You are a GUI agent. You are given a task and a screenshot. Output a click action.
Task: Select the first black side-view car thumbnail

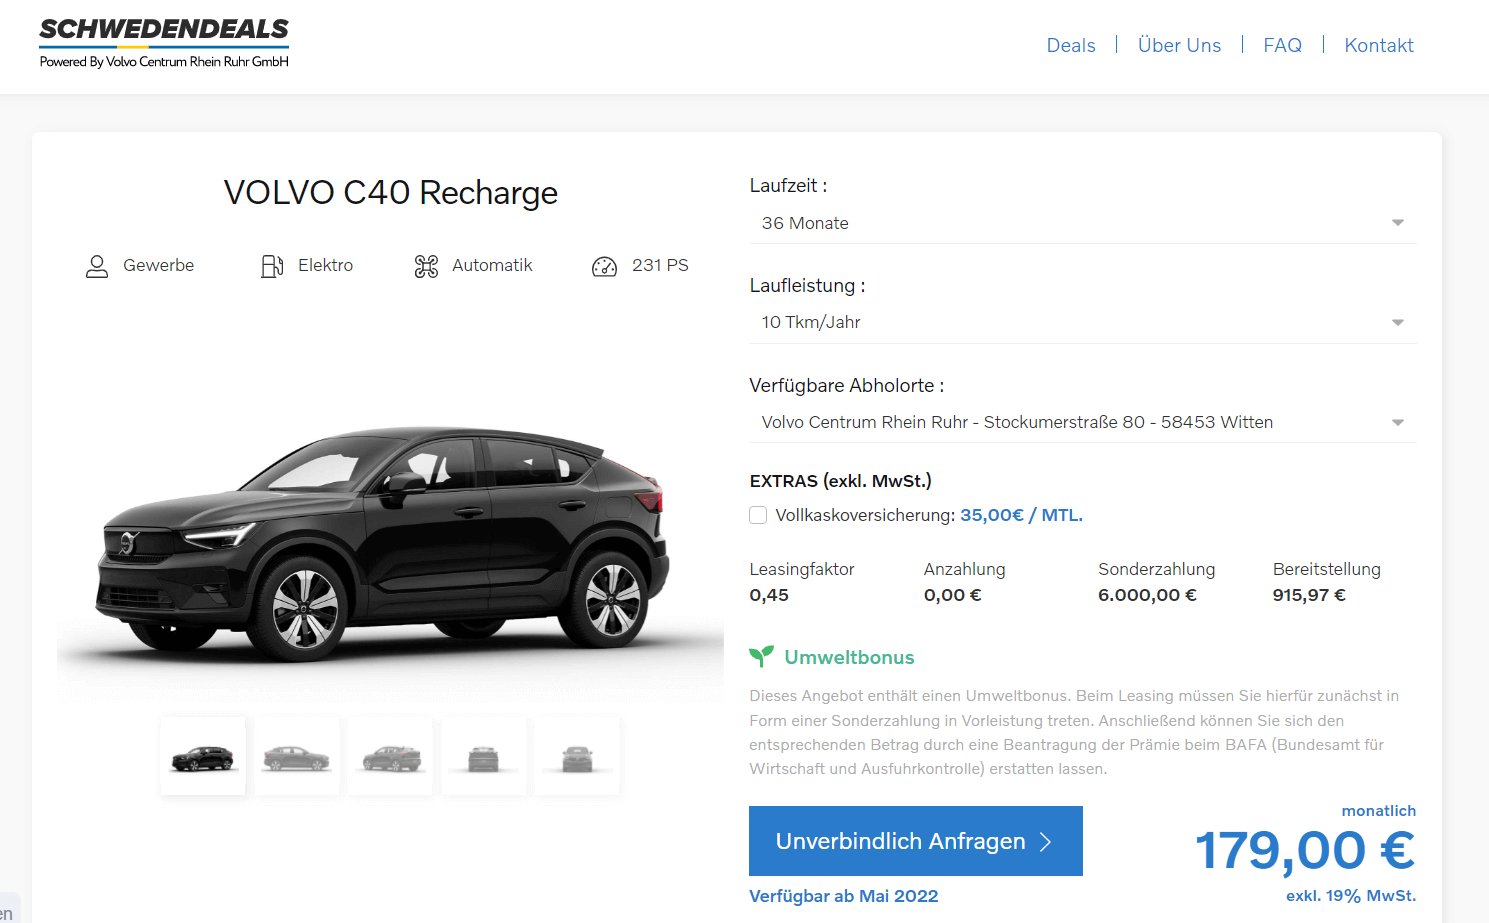click(x=203, y=756)
